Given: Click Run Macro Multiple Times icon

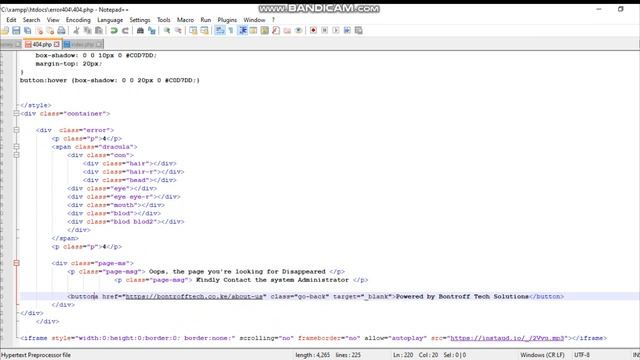Looking at the screenshot, I should [347, 31].
